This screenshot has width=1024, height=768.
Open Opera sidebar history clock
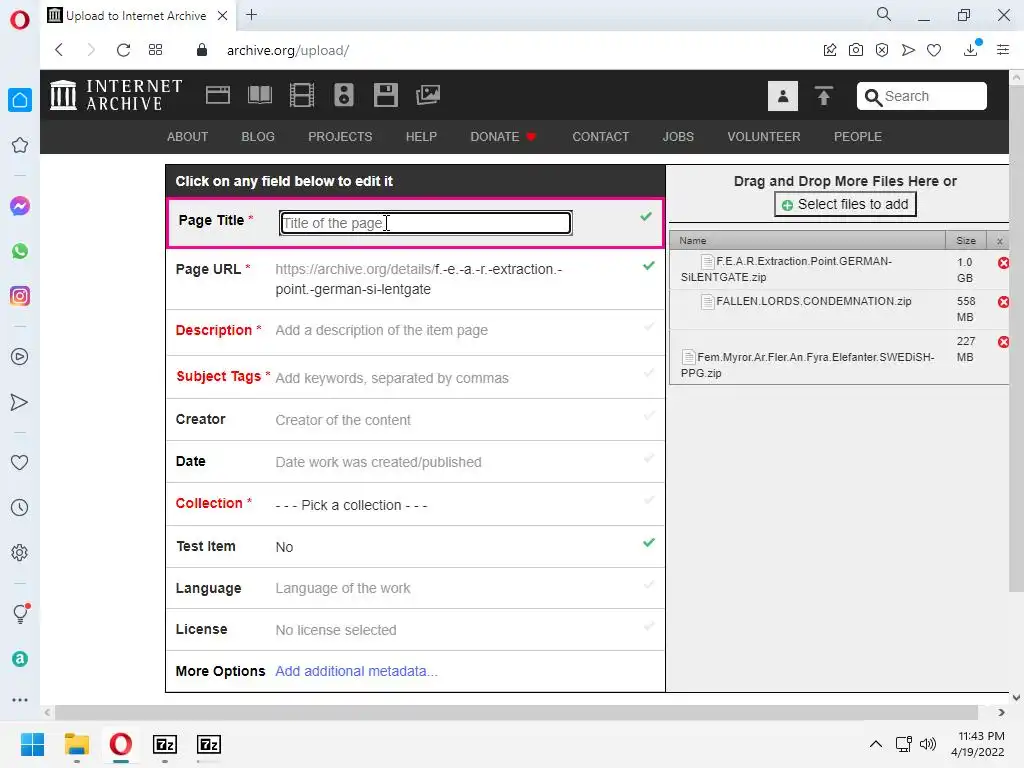(x=20, y=507)
